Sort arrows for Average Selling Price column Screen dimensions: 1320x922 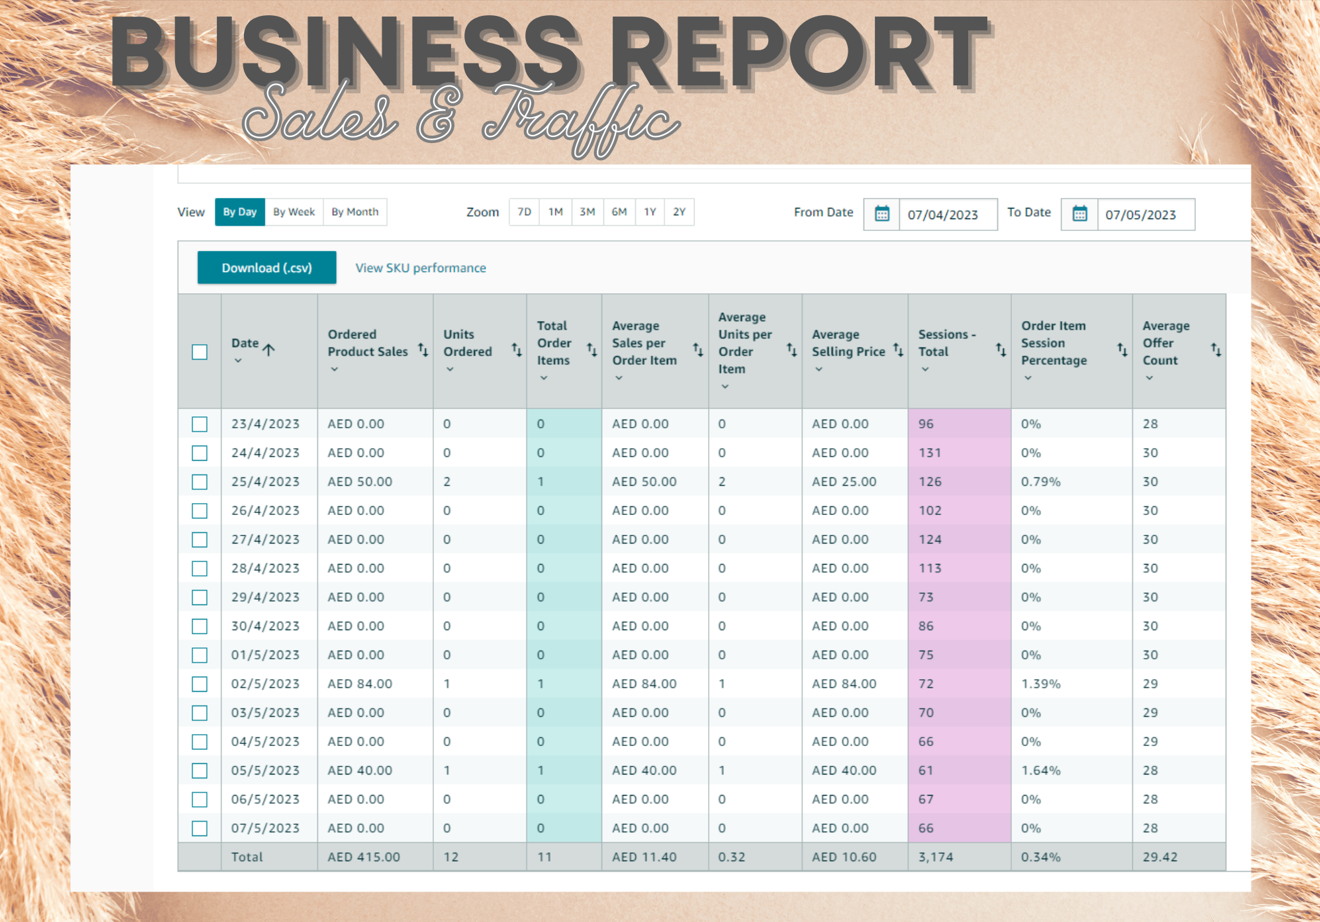coord(898,350)
